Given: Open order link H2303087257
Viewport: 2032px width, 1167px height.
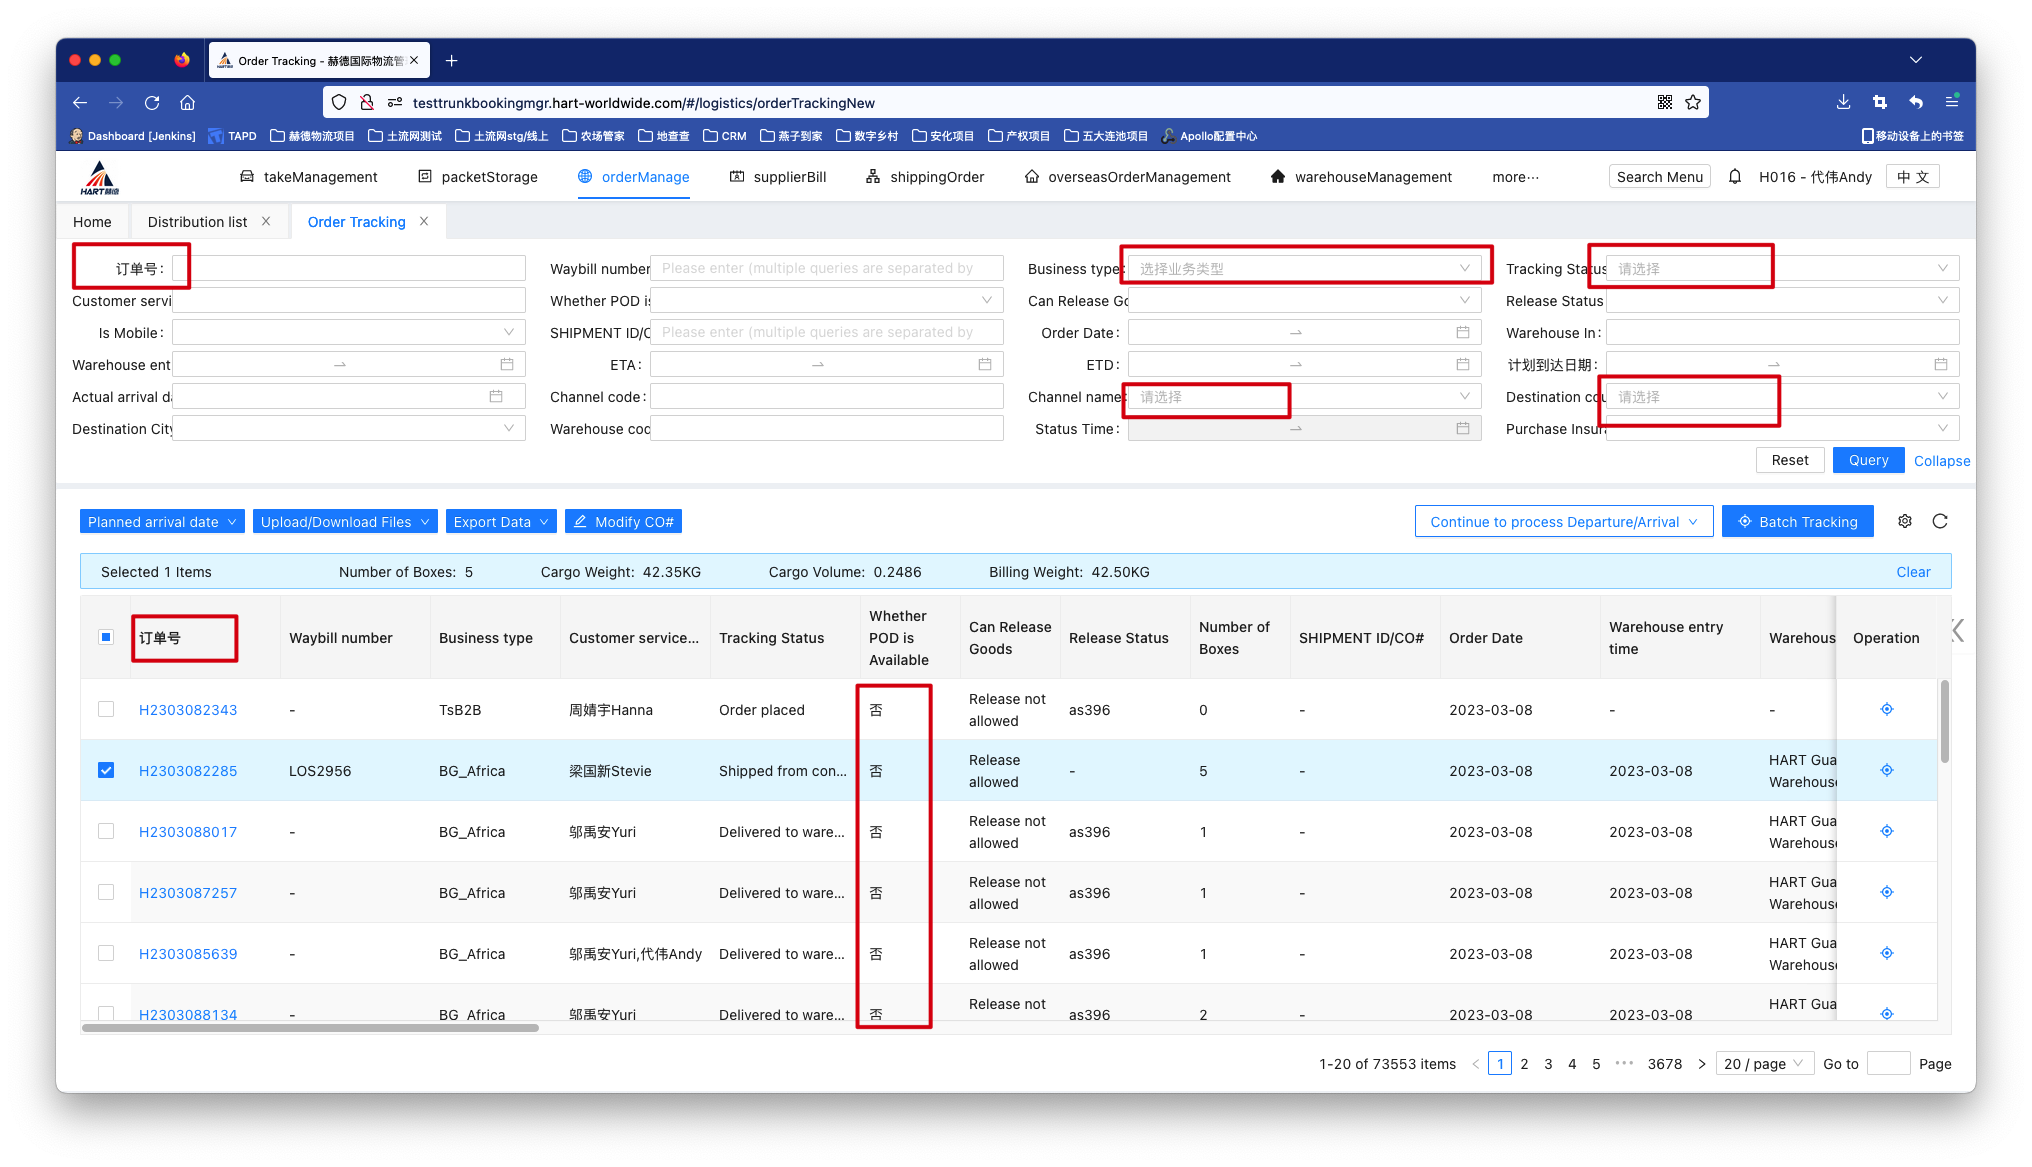Looking at the screenshot, I should pyautogui.click(x=188, y=892).
